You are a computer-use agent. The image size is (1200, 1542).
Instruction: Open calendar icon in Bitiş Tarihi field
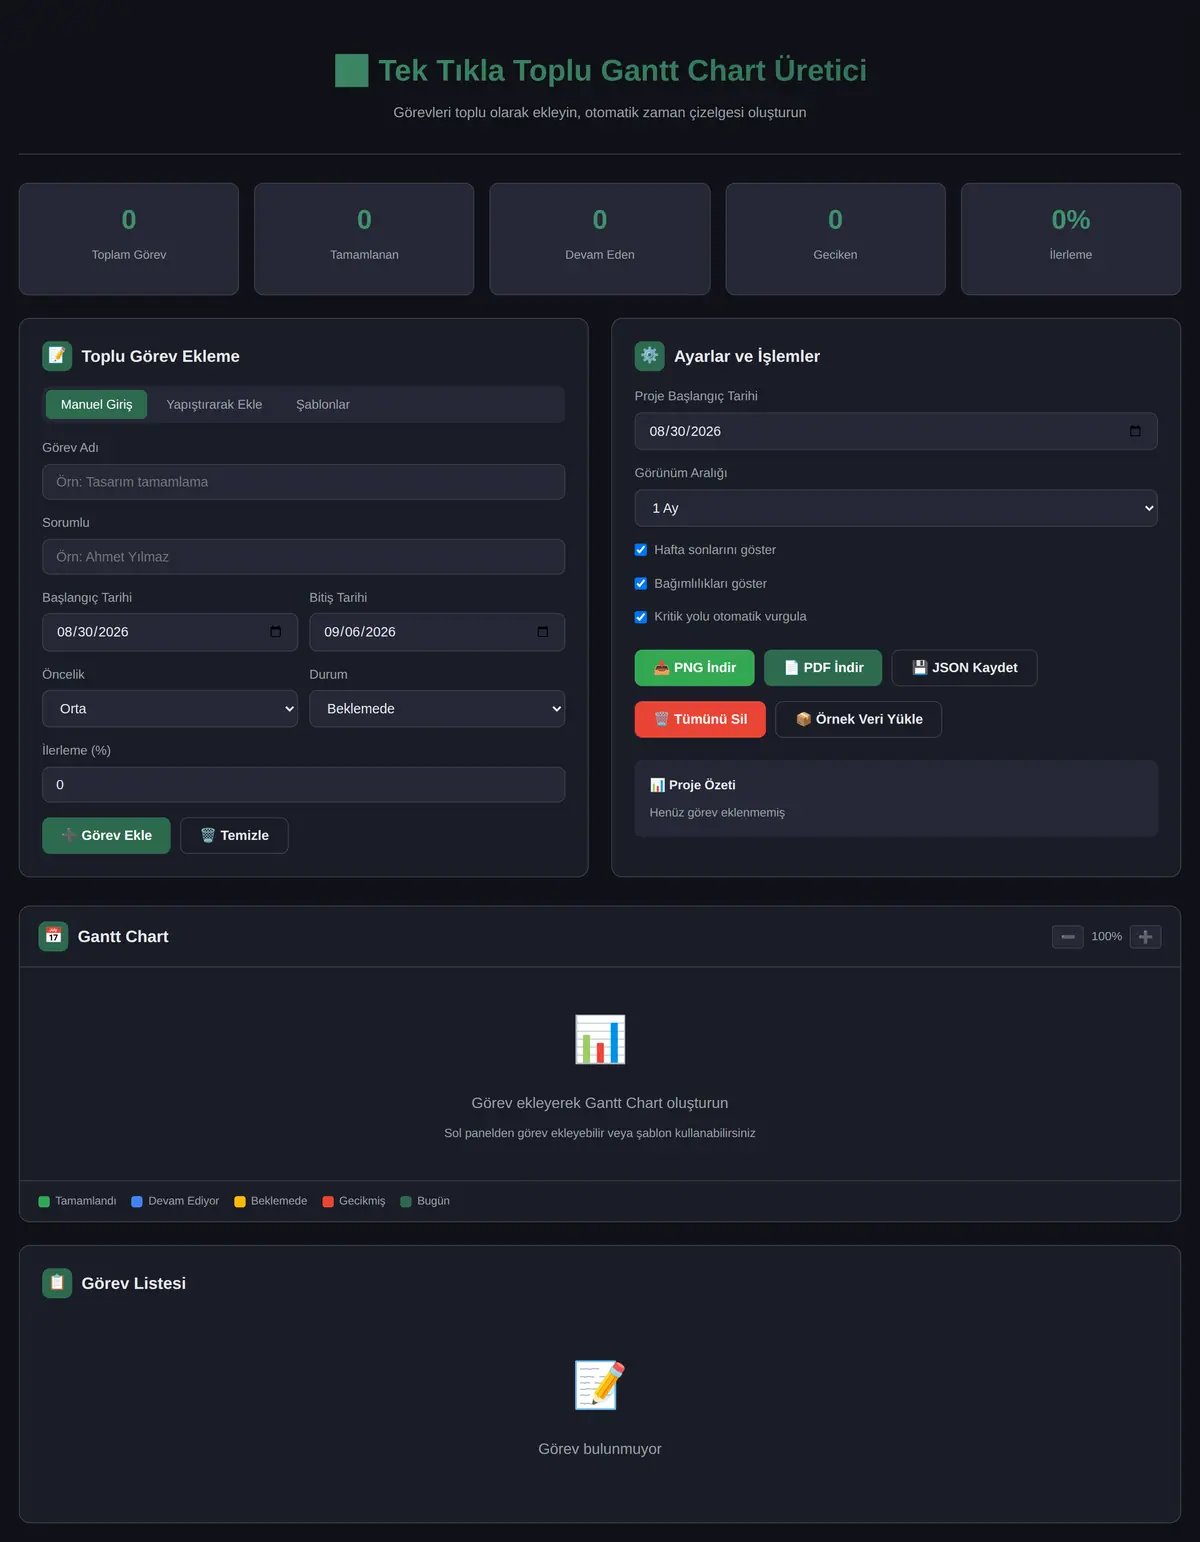coord(543,632)
